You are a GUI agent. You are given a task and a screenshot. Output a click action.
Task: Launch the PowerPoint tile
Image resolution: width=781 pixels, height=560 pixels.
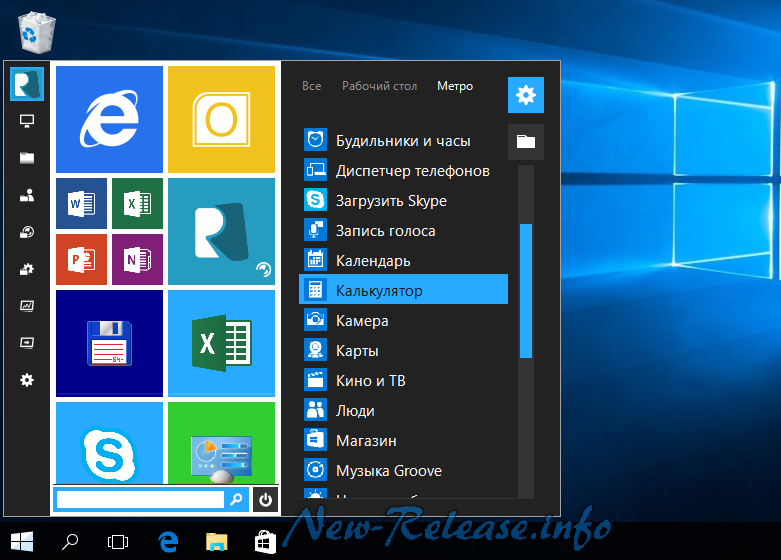coord(81,260)
